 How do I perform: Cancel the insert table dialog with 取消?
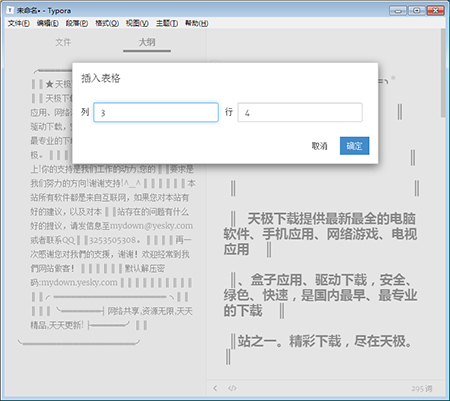pos(319,146)
